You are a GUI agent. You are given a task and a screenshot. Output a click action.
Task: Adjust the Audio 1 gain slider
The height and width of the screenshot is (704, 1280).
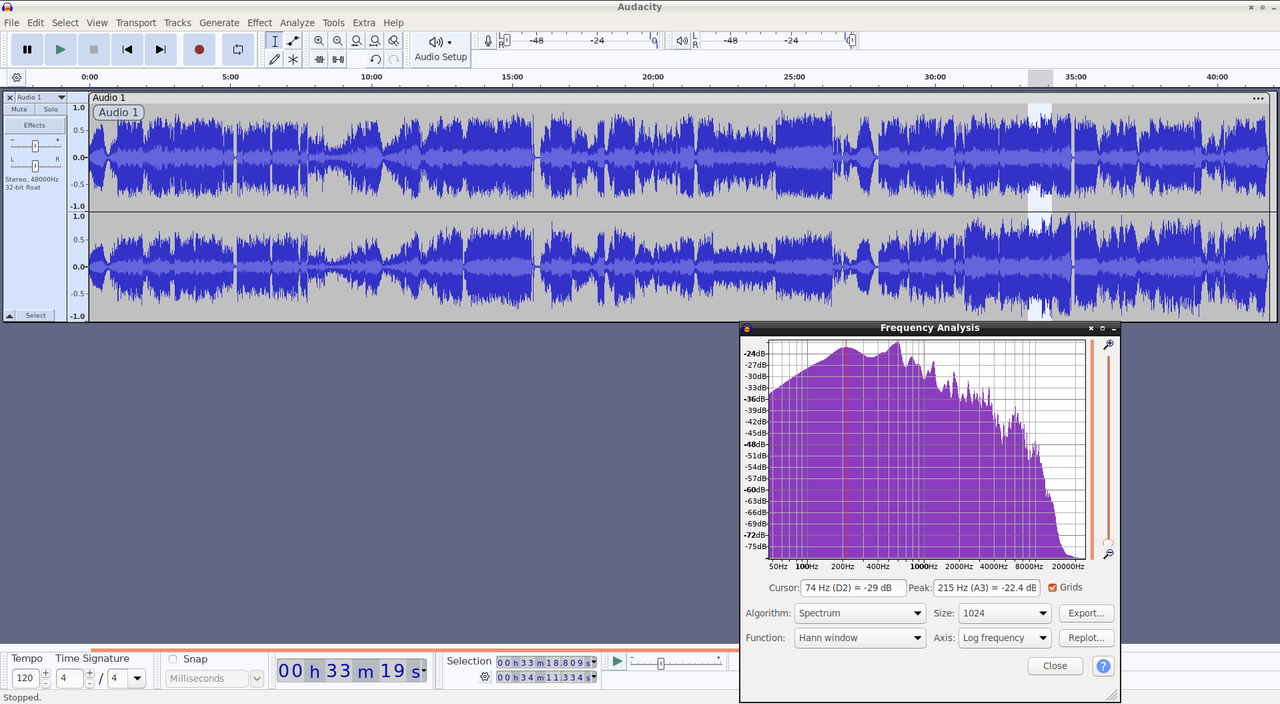[35, 146]
